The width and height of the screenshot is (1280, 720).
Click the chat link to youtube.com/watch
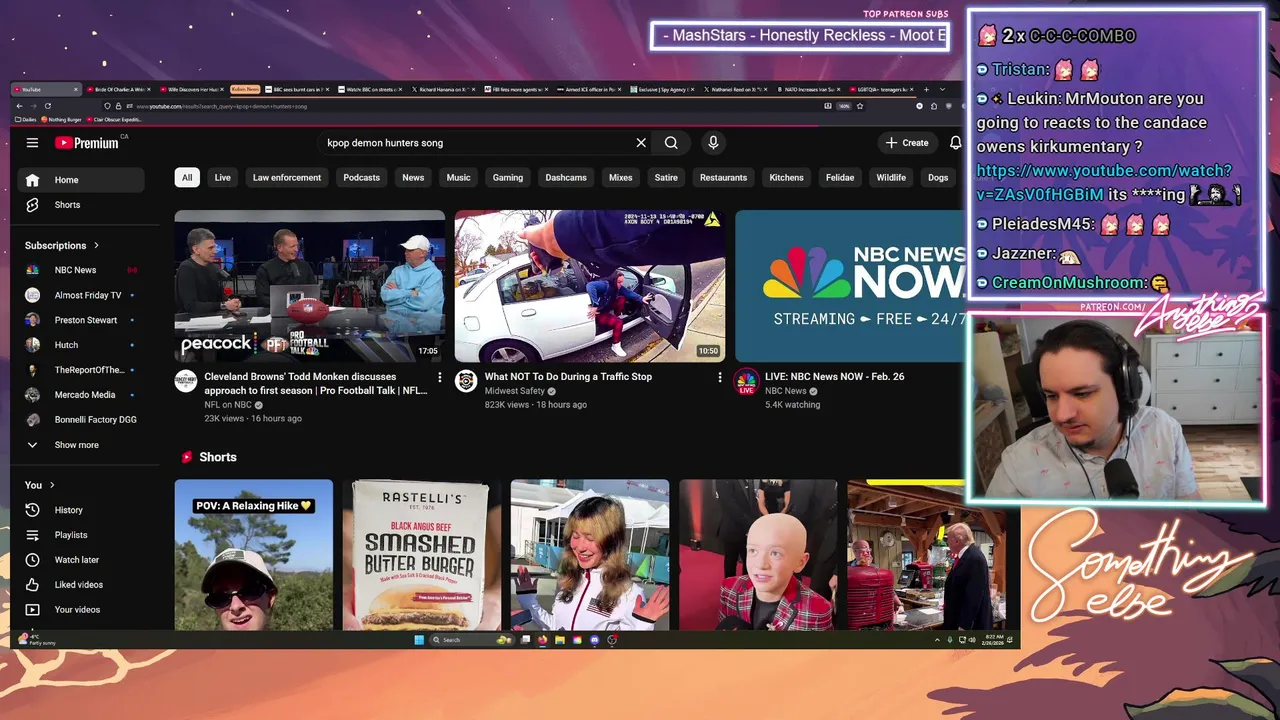tap(1104, 182)
